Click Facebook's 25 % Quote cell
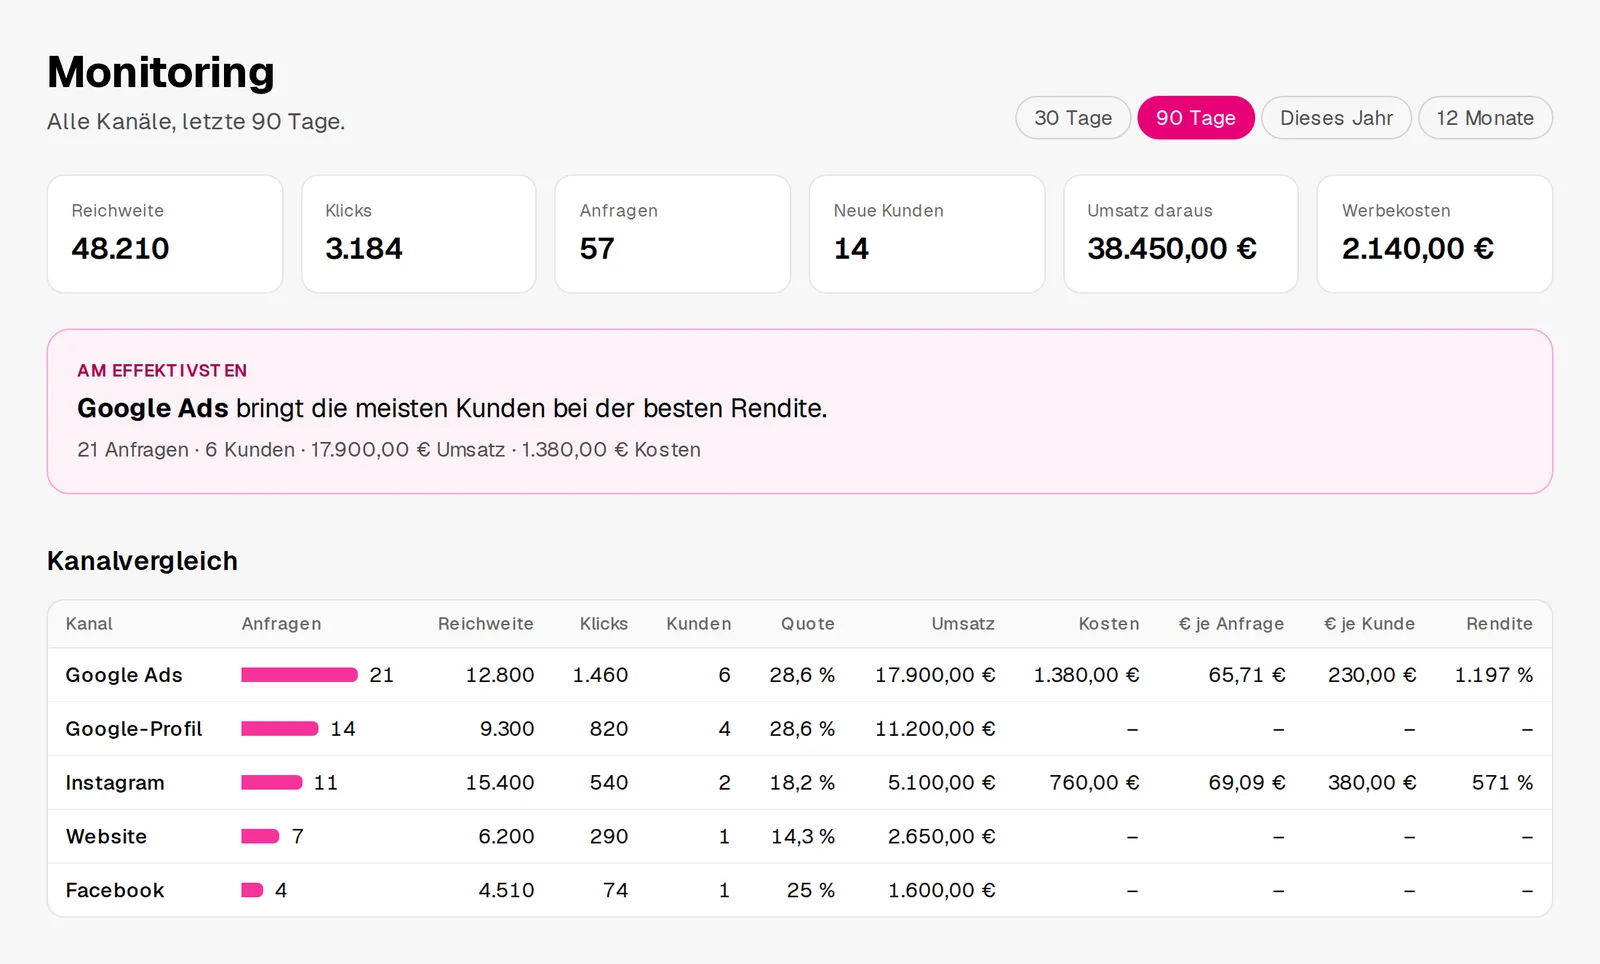 pos(811,890)
